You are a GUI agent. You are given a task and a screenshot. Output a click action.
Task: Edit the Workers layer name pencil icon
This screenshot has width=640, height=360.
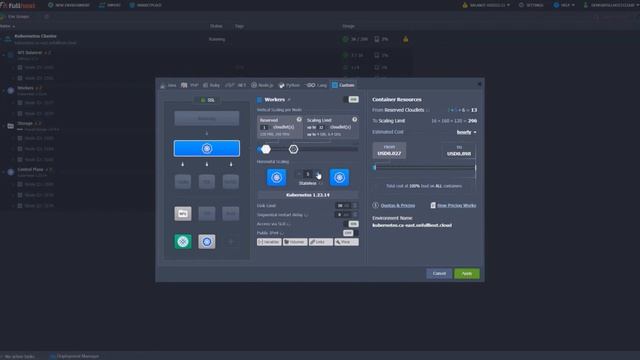coord(289,100)
